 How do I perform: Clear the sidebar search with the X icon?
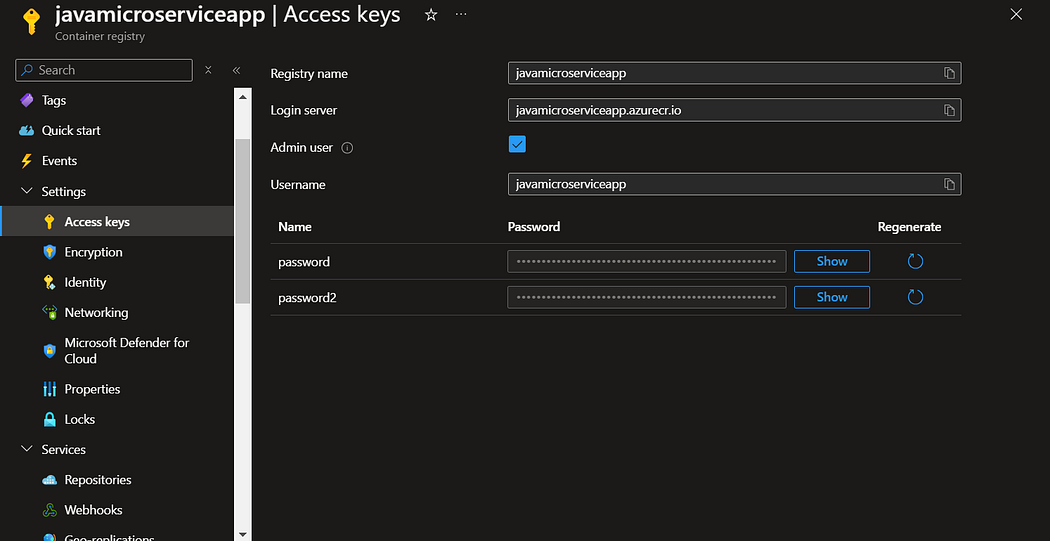coord(208,70)
